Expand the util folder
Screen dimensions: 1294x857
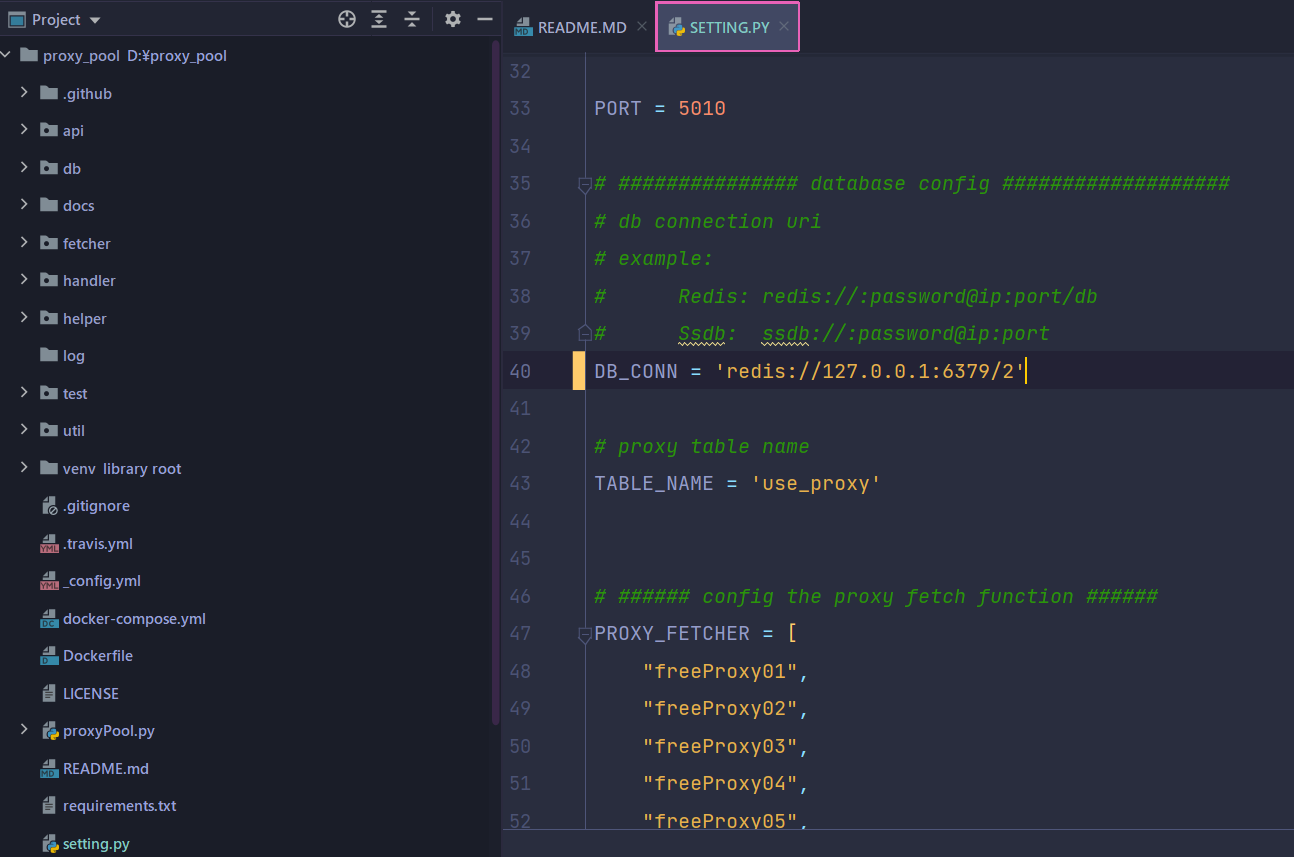[x=24, y=430]
